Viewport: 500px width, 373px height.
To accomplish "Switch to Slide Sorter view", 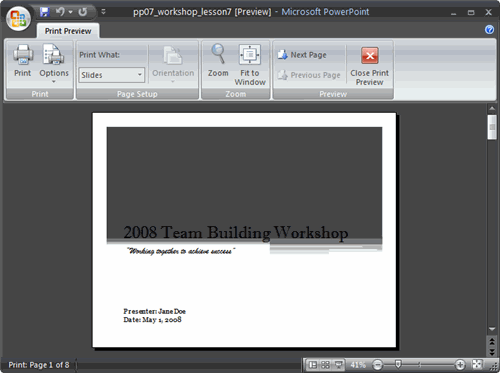I will click(325, 365).
